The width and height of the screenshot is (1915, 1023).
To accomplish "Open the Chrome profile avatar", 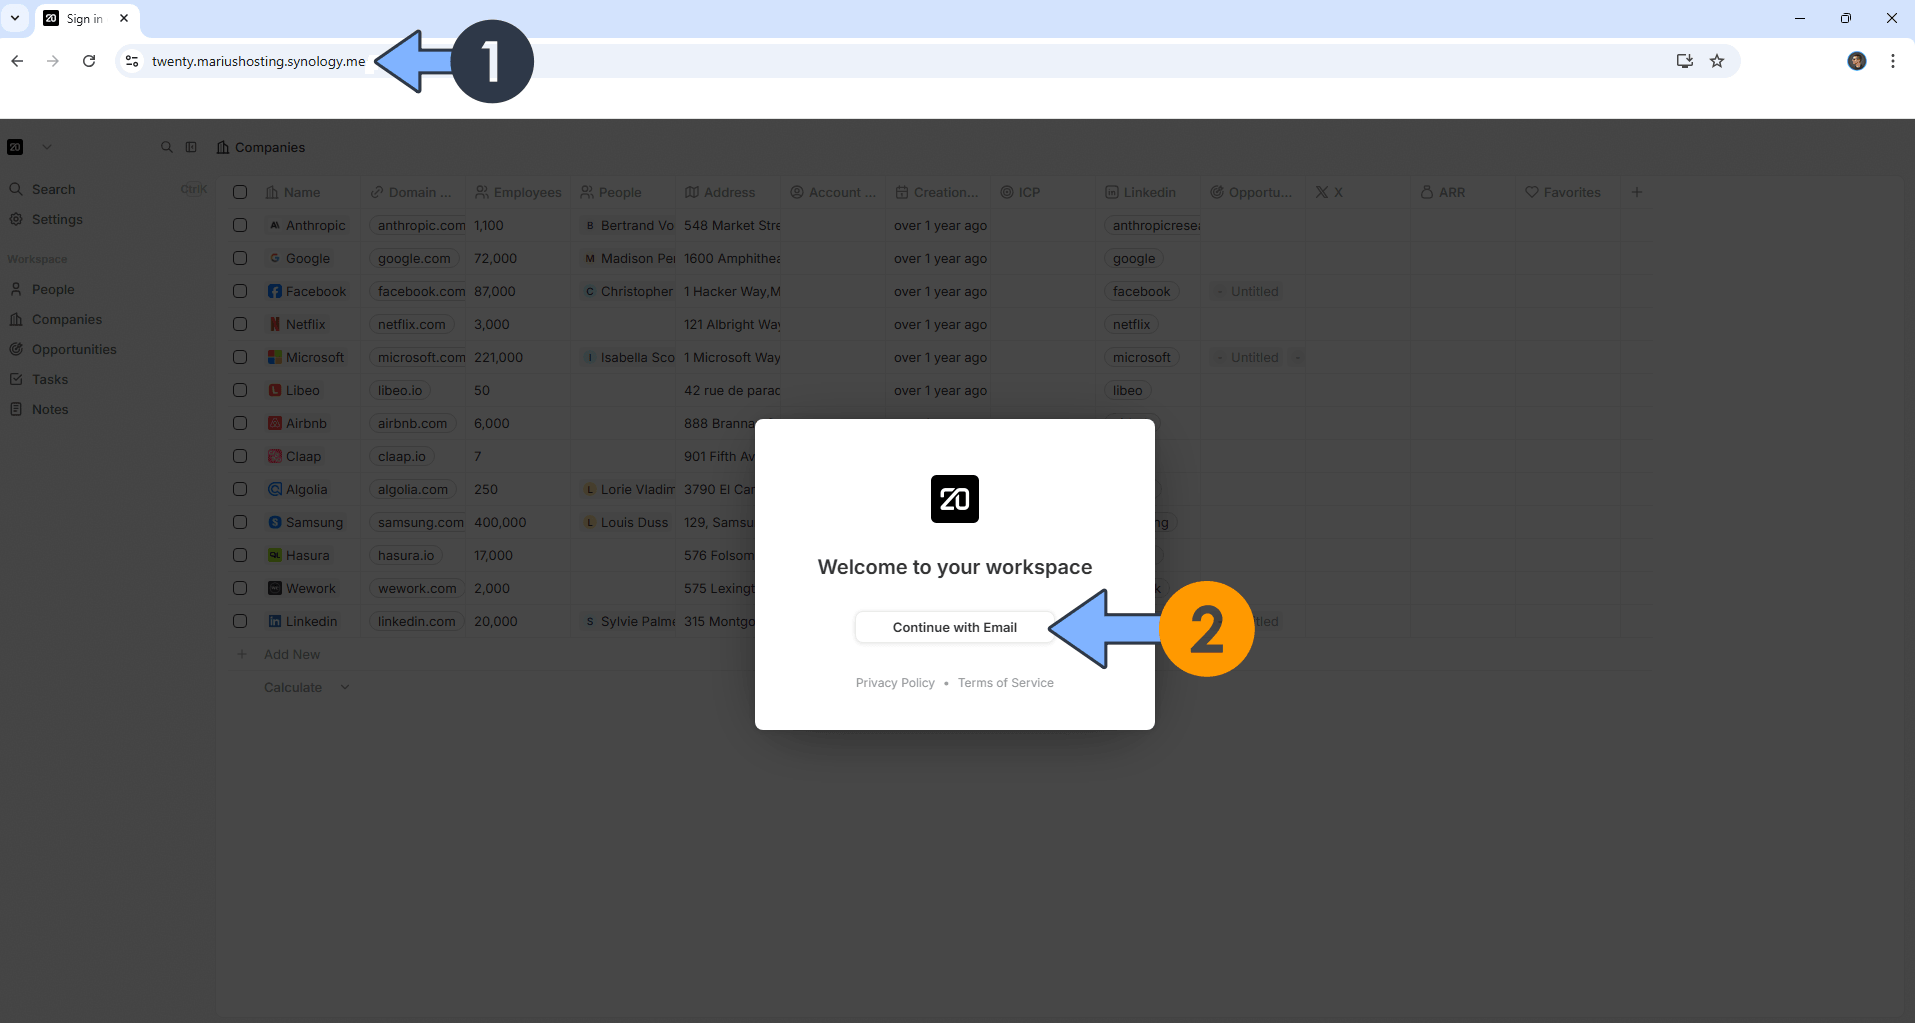I will (1856, 61).
